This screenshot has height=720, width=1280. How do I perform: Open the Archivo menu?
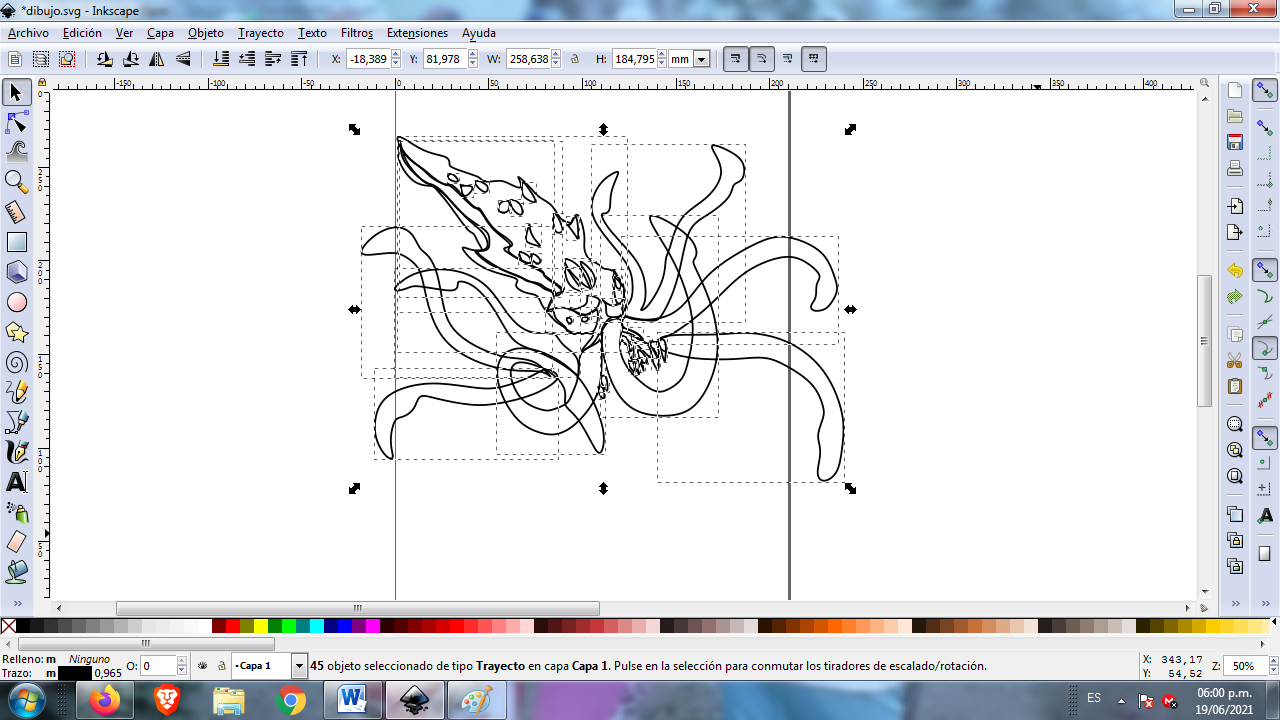[x=28, y=33]
